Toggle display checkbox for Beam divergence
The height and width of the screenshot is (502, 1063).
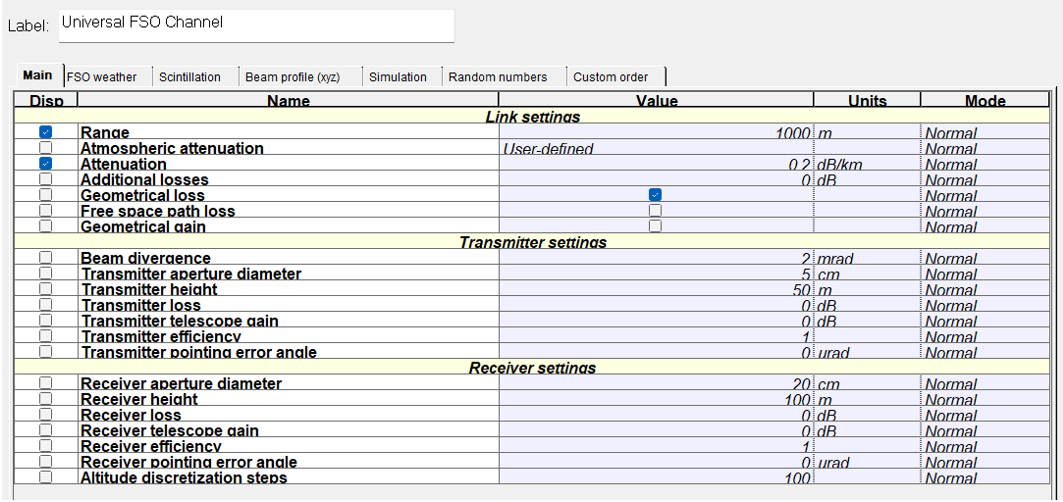(45, 259)
